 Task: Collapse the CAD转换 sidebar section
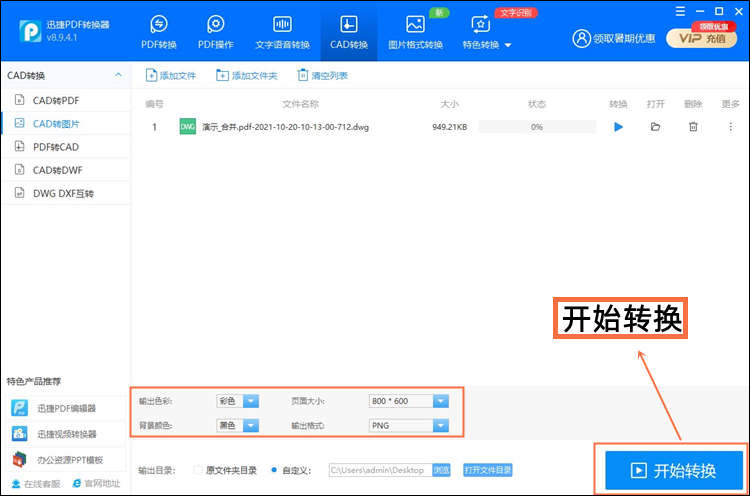118,75
